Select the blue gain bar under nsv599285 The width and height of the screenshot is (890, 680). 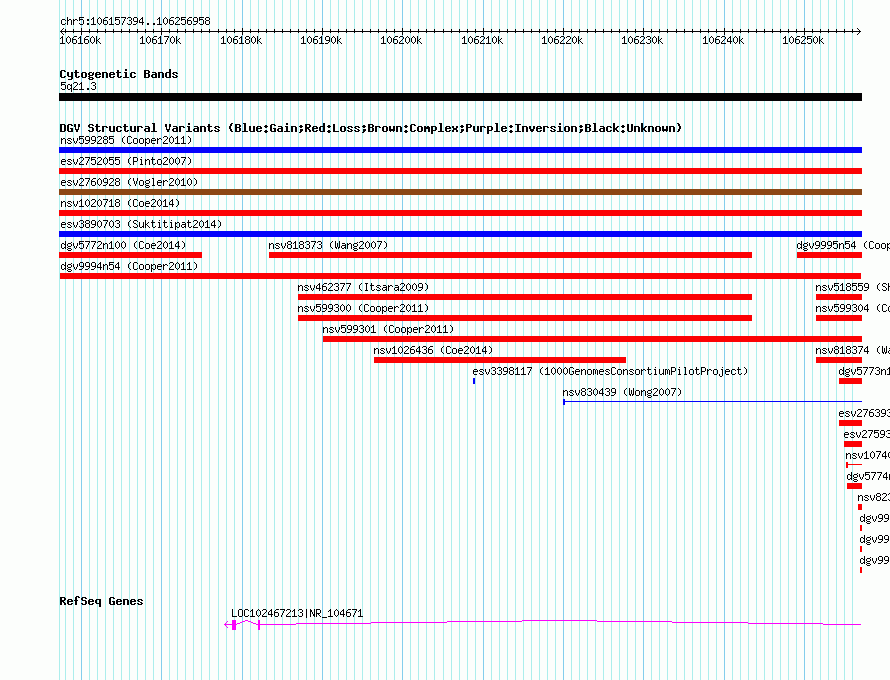[x=460, y=150]
